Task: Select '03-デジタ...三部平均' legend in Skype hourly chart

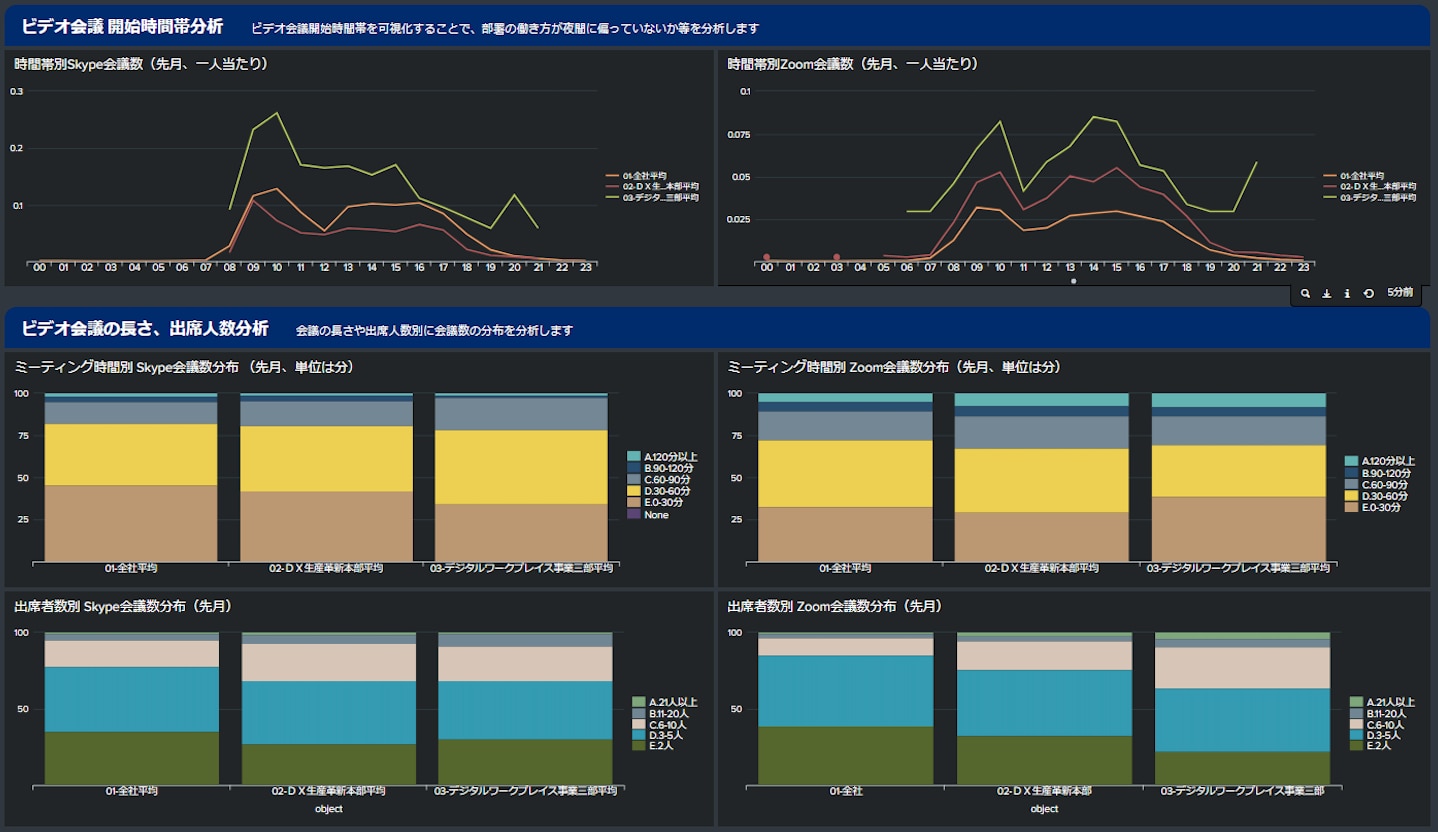Action: point(652,197)
